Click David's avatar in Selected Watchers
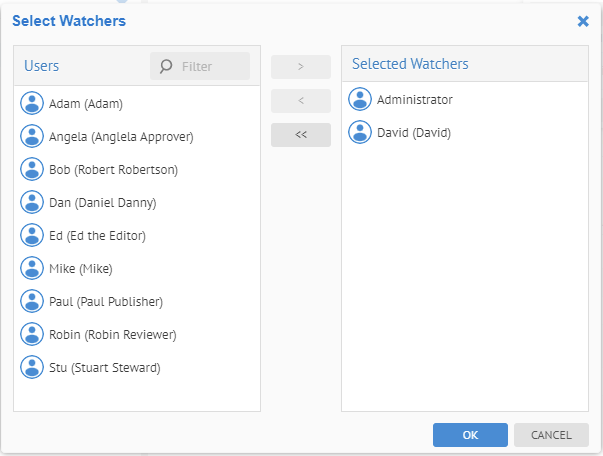The height and width of the screenshot is (456, 603). click(360, 132)
